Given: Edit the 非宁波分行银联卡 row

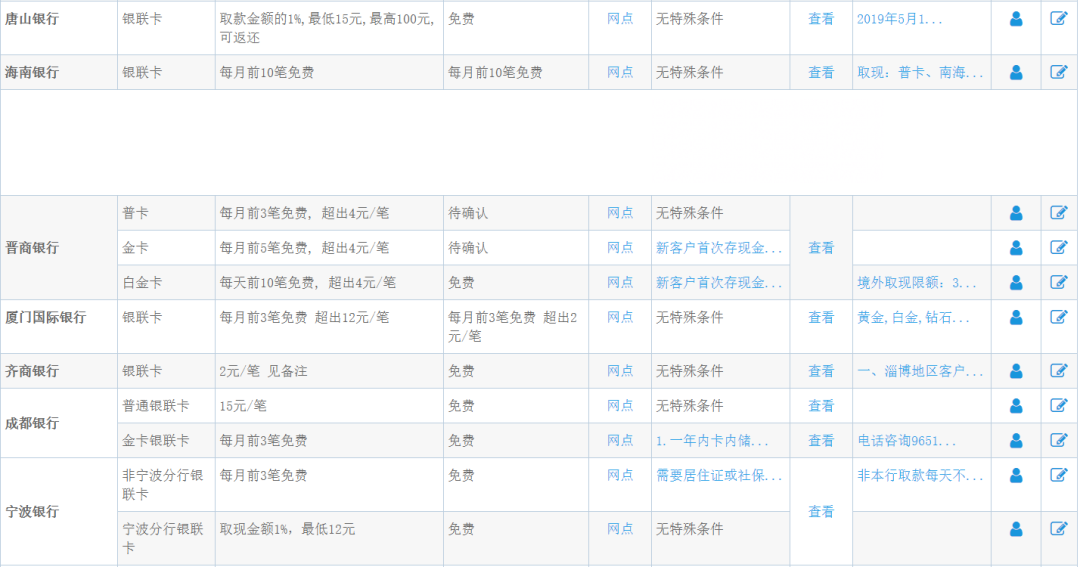Looking at the screenshot, I should pyautogui.click(x=1059, y=475).
